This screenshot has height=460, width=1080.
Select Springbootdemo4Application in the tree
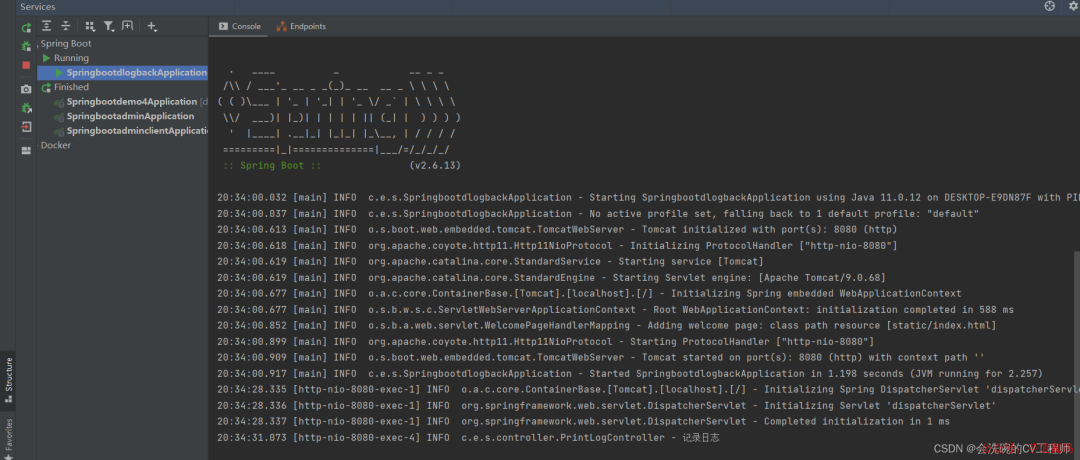point(132,101)
